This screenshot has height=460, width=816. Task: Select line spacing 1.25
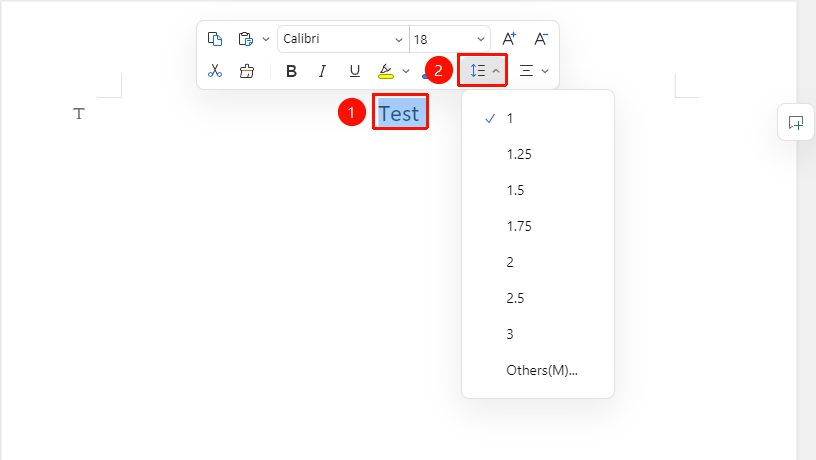click(538, 155)
